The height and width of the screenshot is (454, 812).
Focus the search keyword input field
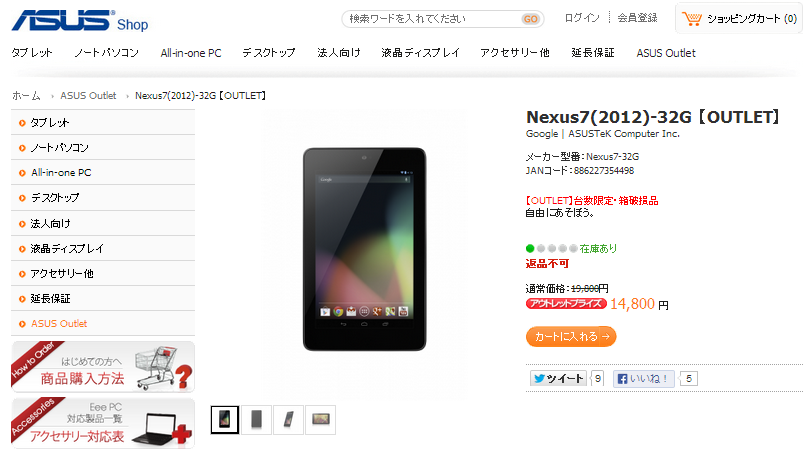point(432,19)
